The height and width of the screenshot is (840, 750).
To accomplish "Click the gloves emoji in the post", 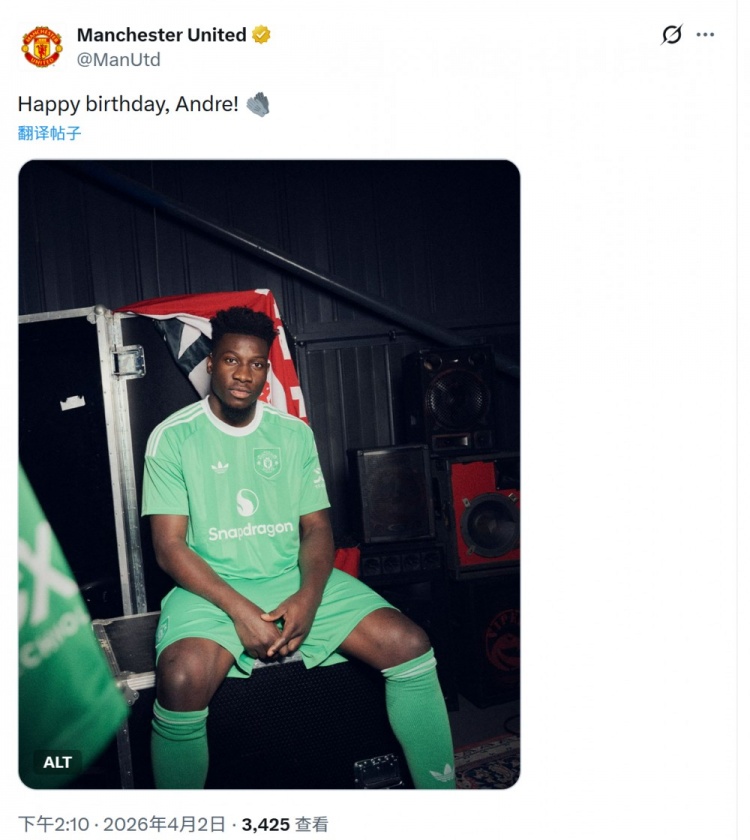I will point(258,104).
